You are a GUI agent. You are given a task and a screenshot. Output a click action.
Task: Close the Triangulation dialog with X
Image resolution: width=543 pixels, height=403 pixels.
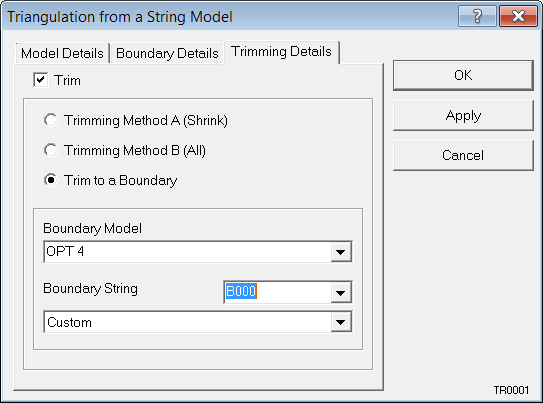point(518,16)
